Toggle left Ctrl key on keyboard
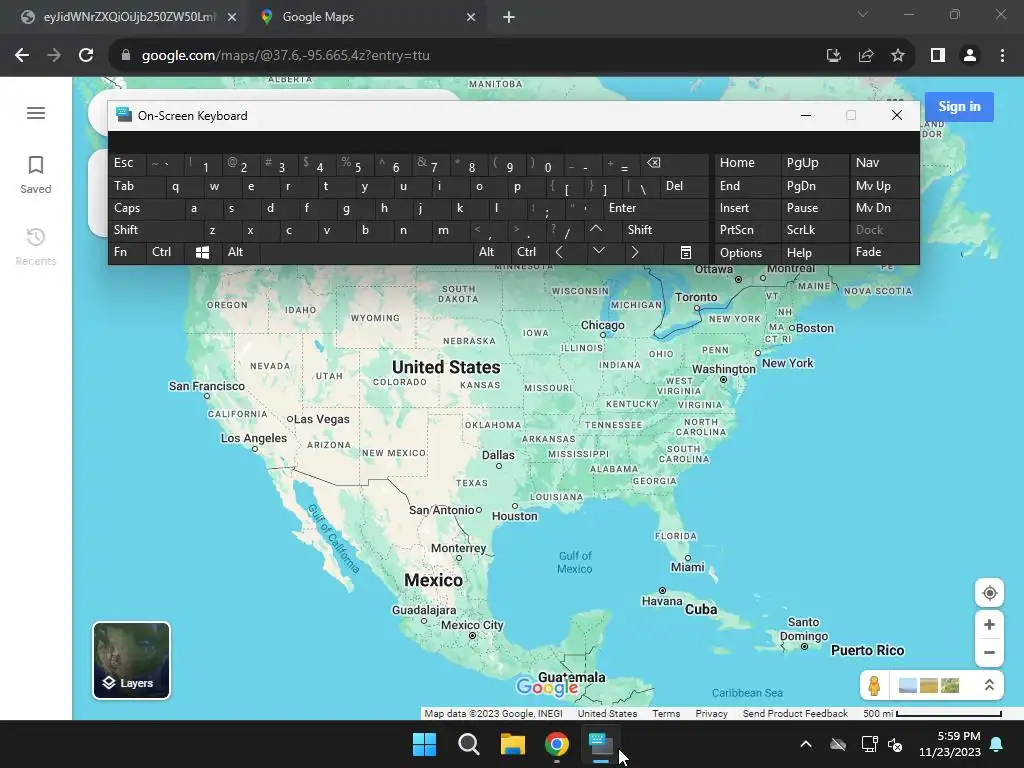 coord(166,252)
